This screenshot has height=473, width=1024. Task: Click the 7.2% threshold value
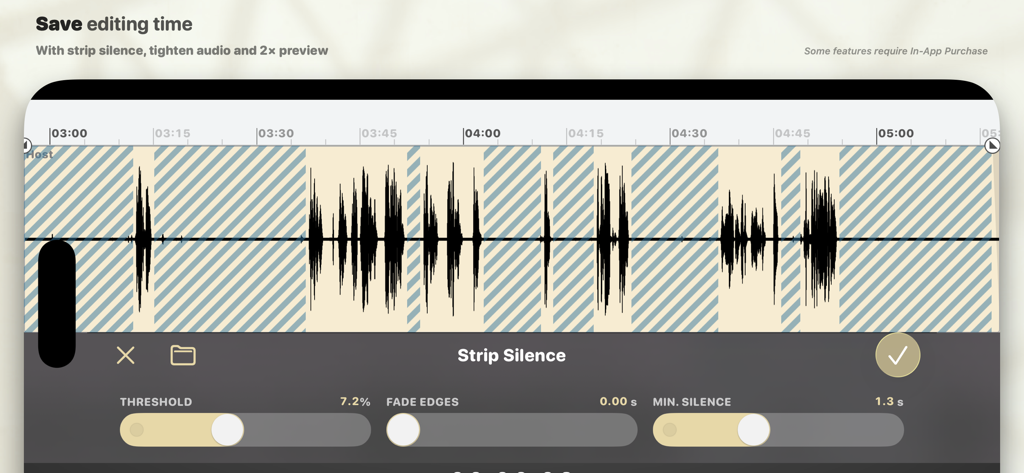pyautogui.click(x=355, y=401)
